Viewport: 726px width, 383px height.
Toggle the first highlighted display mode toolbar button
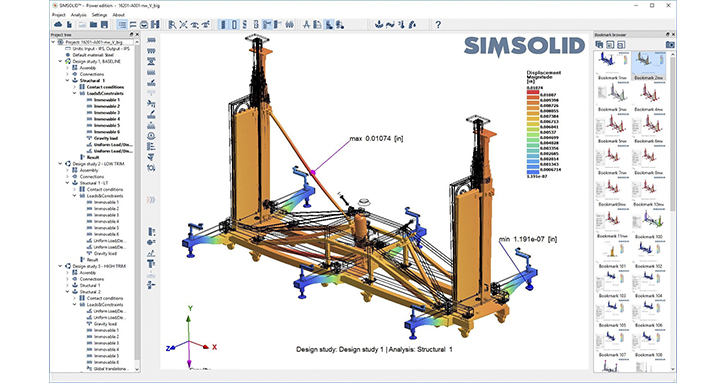pyautogui.click(x=223, y=25)
